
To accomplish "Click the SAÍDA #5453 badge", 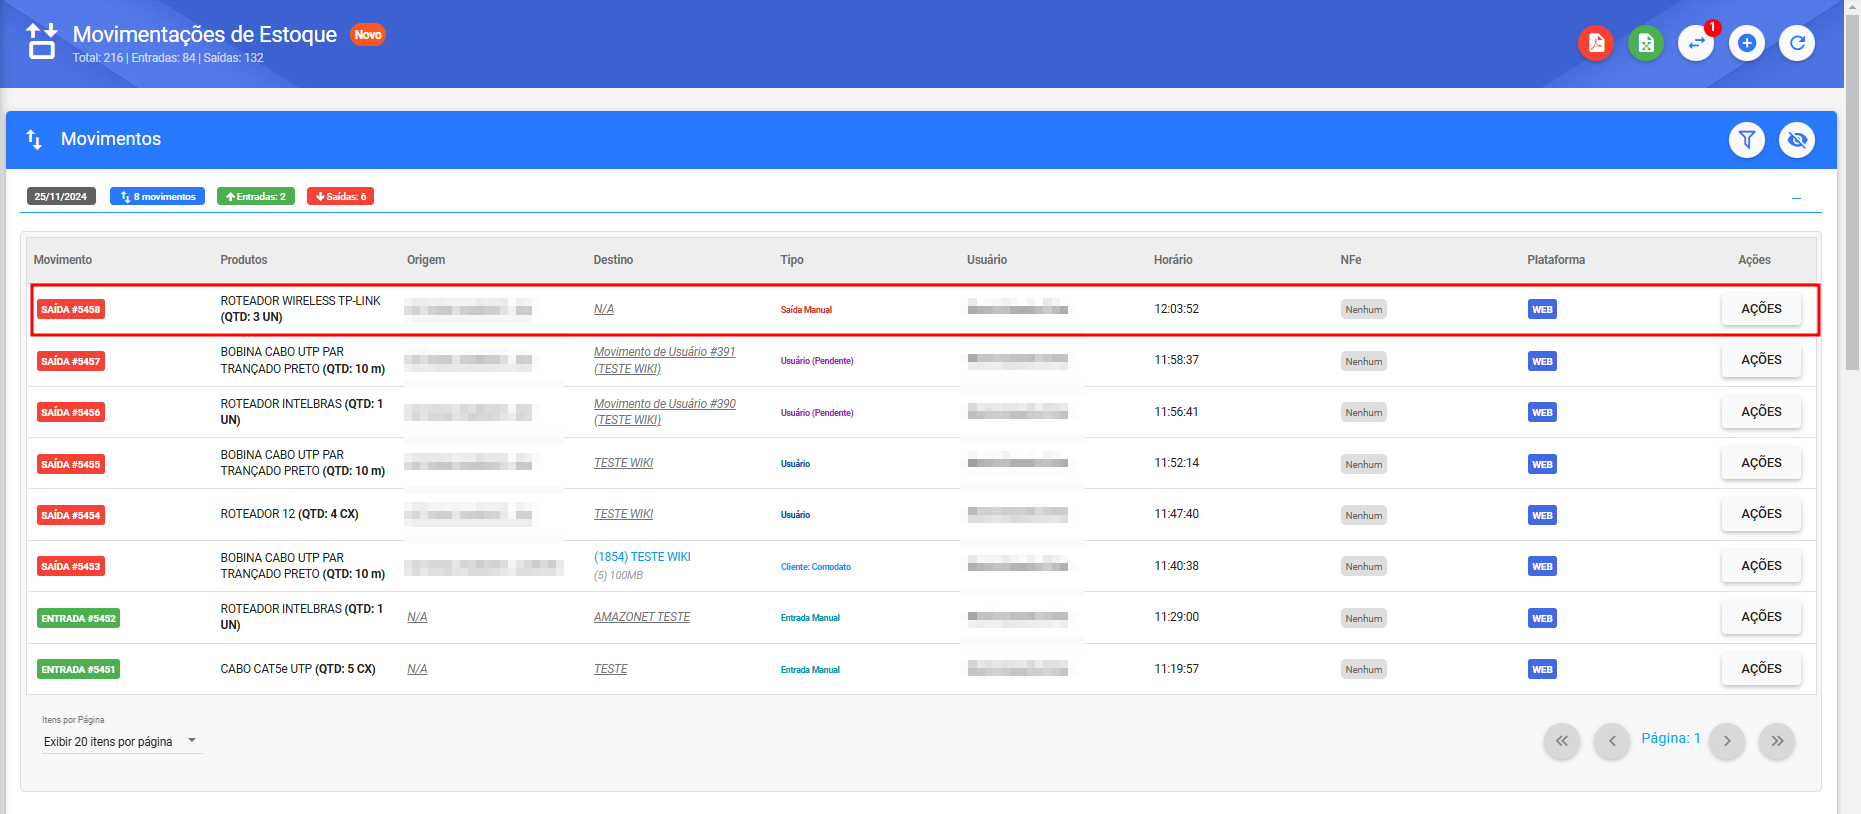I will point(71,566).
